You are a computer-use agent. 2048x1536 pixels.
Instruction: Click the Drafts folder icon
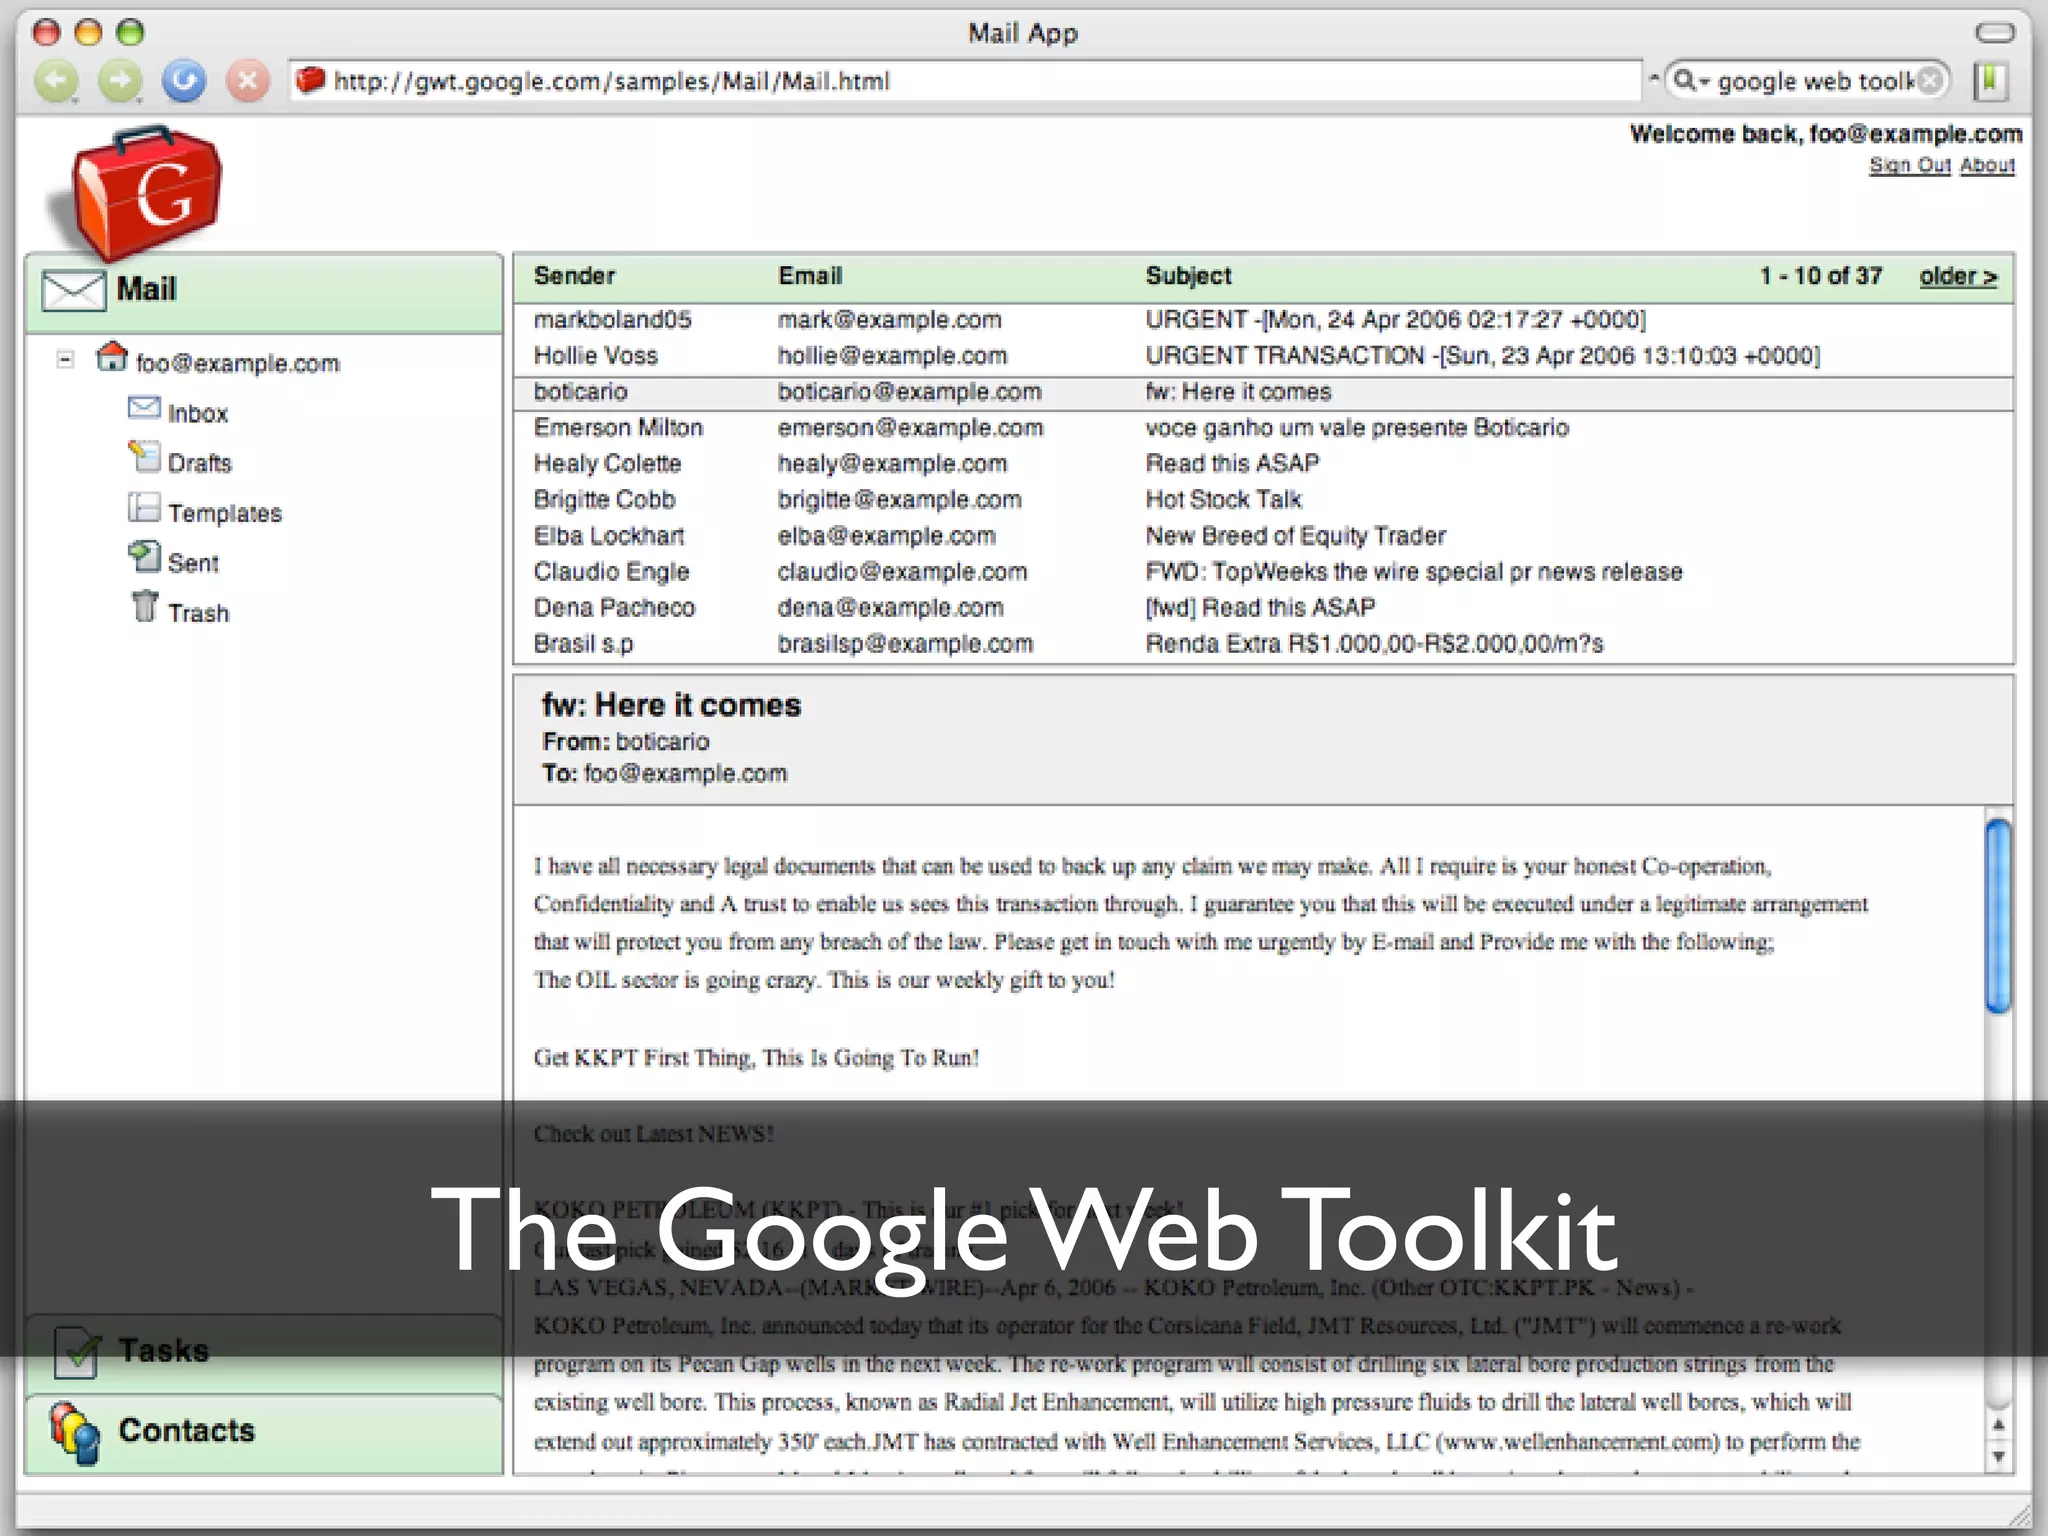pos(144,457)
